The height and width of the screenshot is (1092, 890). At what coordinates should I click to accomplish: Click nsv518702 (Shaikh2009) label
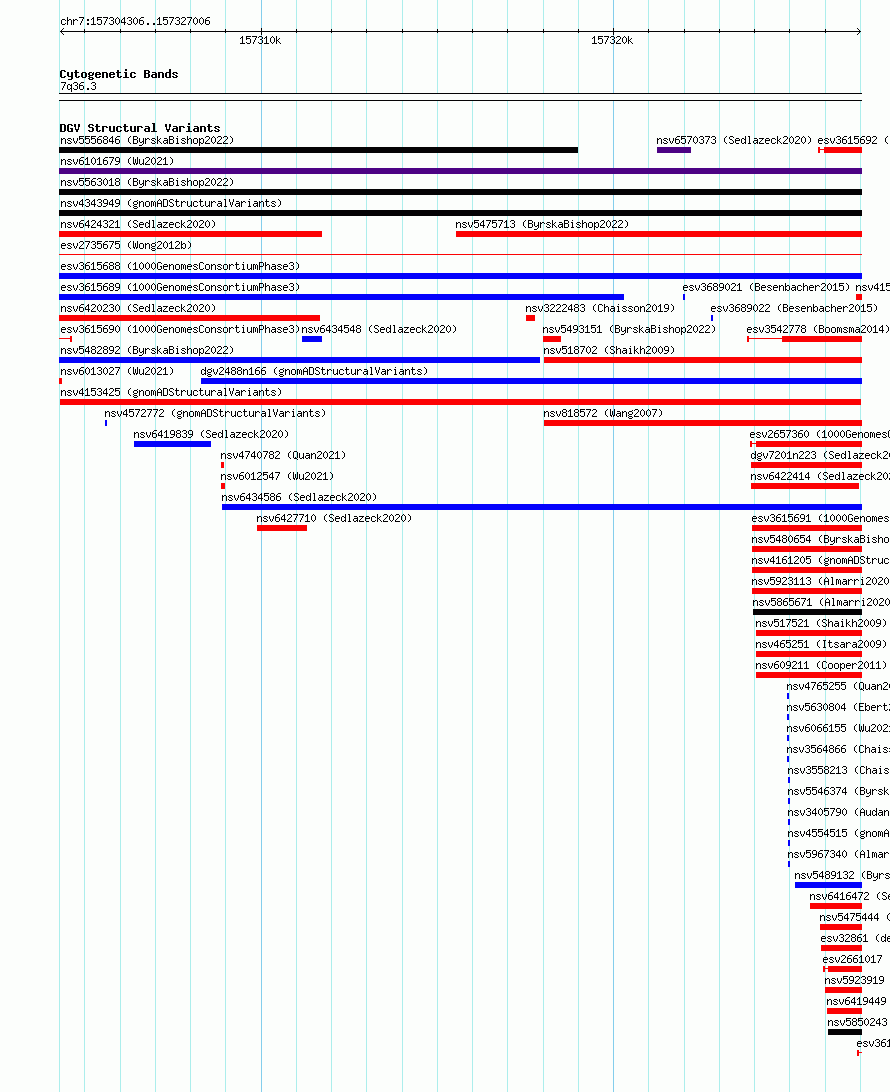click(609, 350)
